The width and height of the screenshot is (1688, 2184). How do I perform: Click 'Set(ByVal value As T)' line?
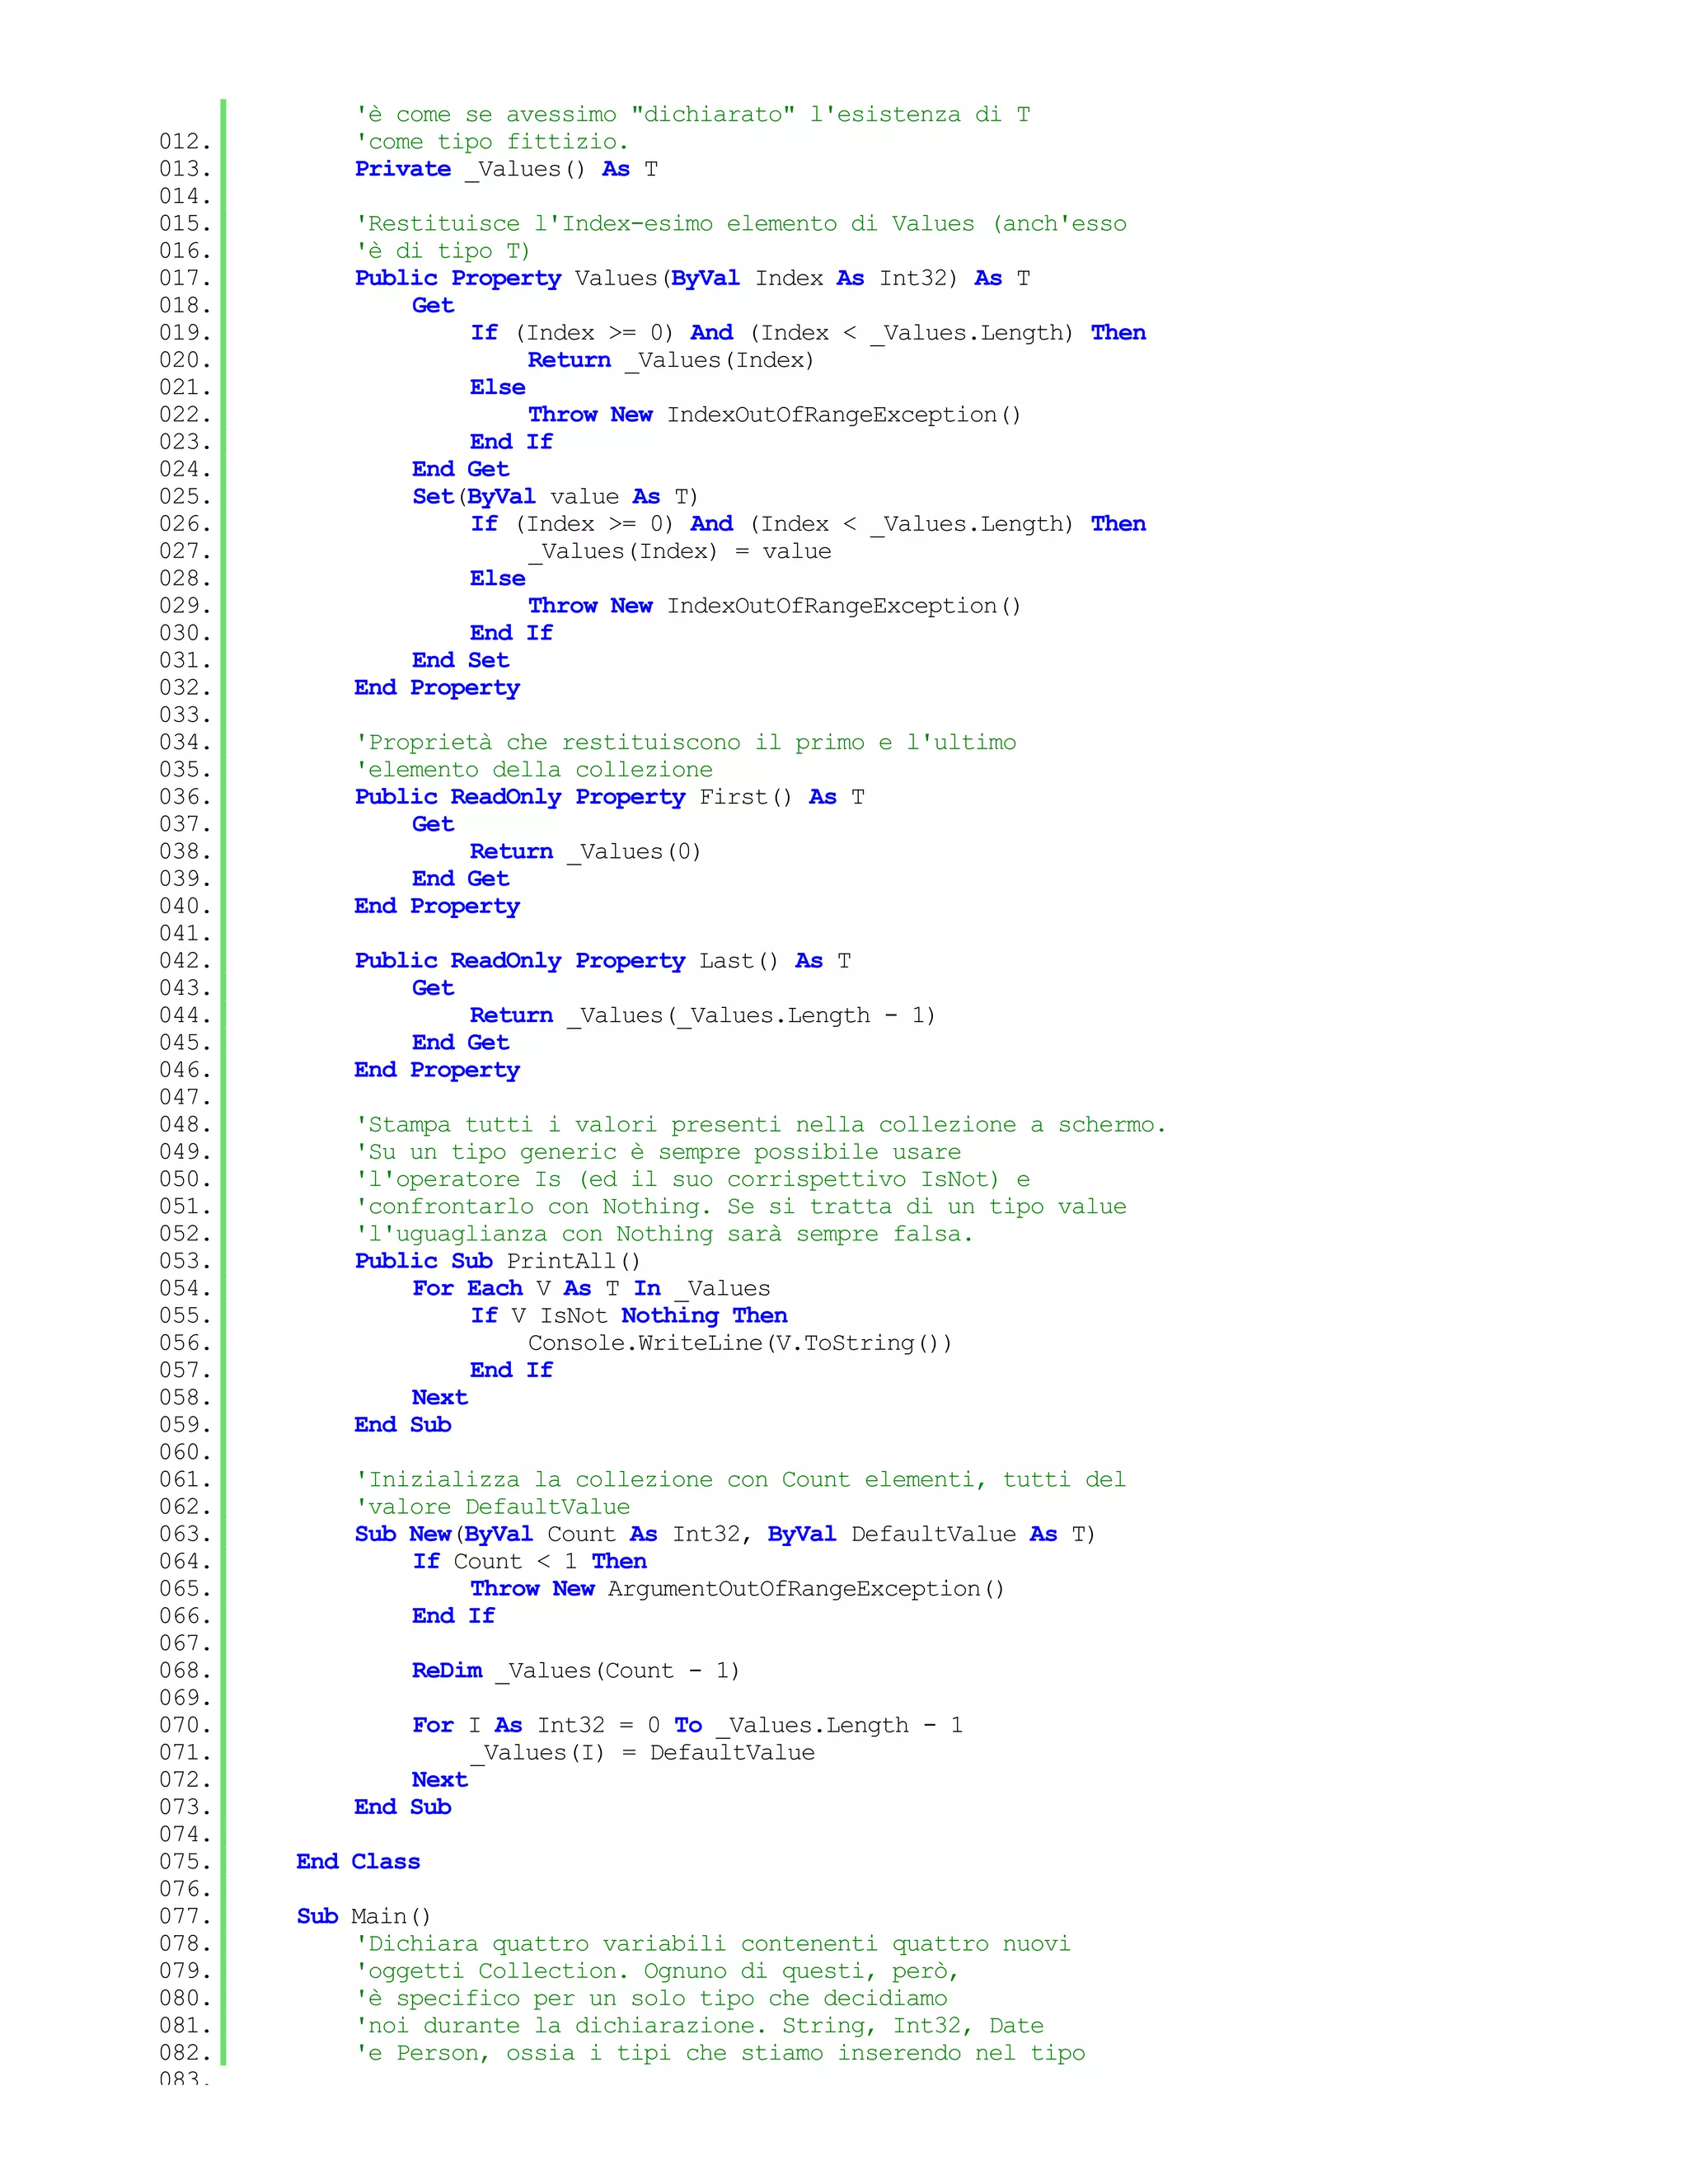point(555,497)
